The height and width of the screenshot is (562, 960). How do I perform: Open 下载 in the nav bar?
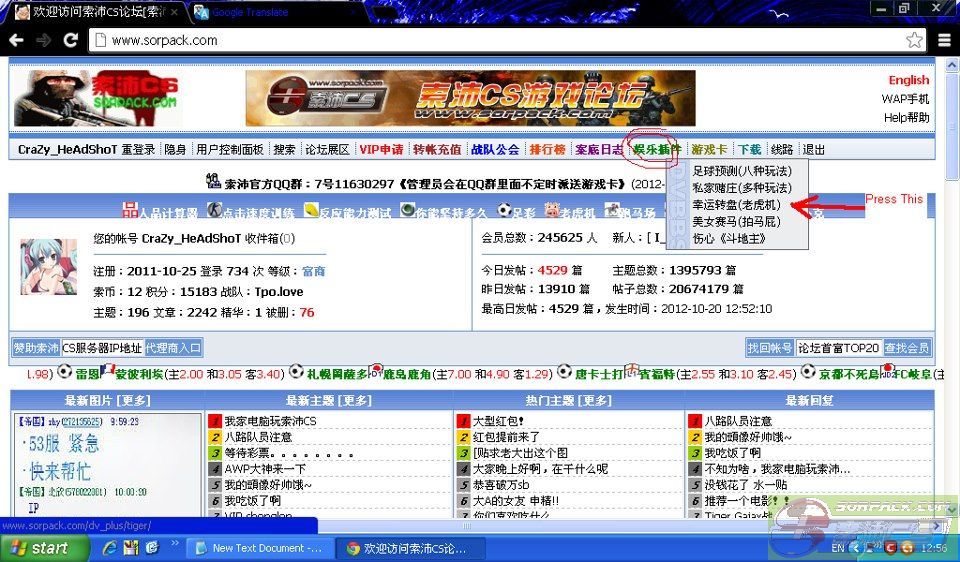click(749, 149)
